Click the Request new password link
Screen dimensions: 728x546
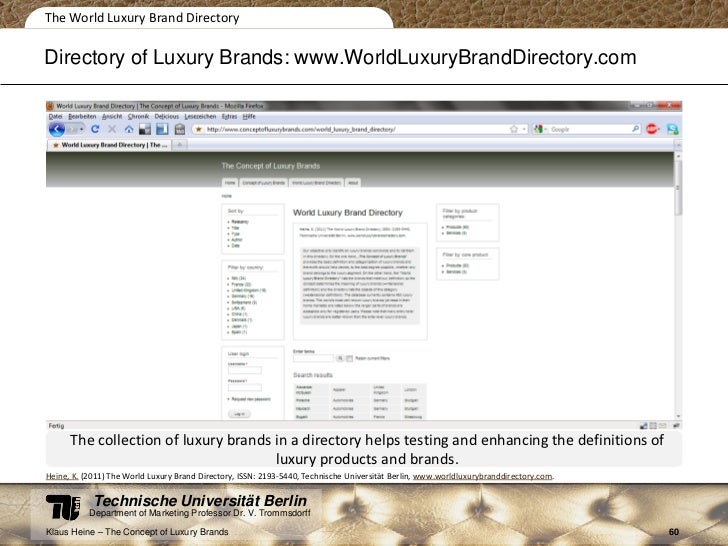(x=251, y=399)
